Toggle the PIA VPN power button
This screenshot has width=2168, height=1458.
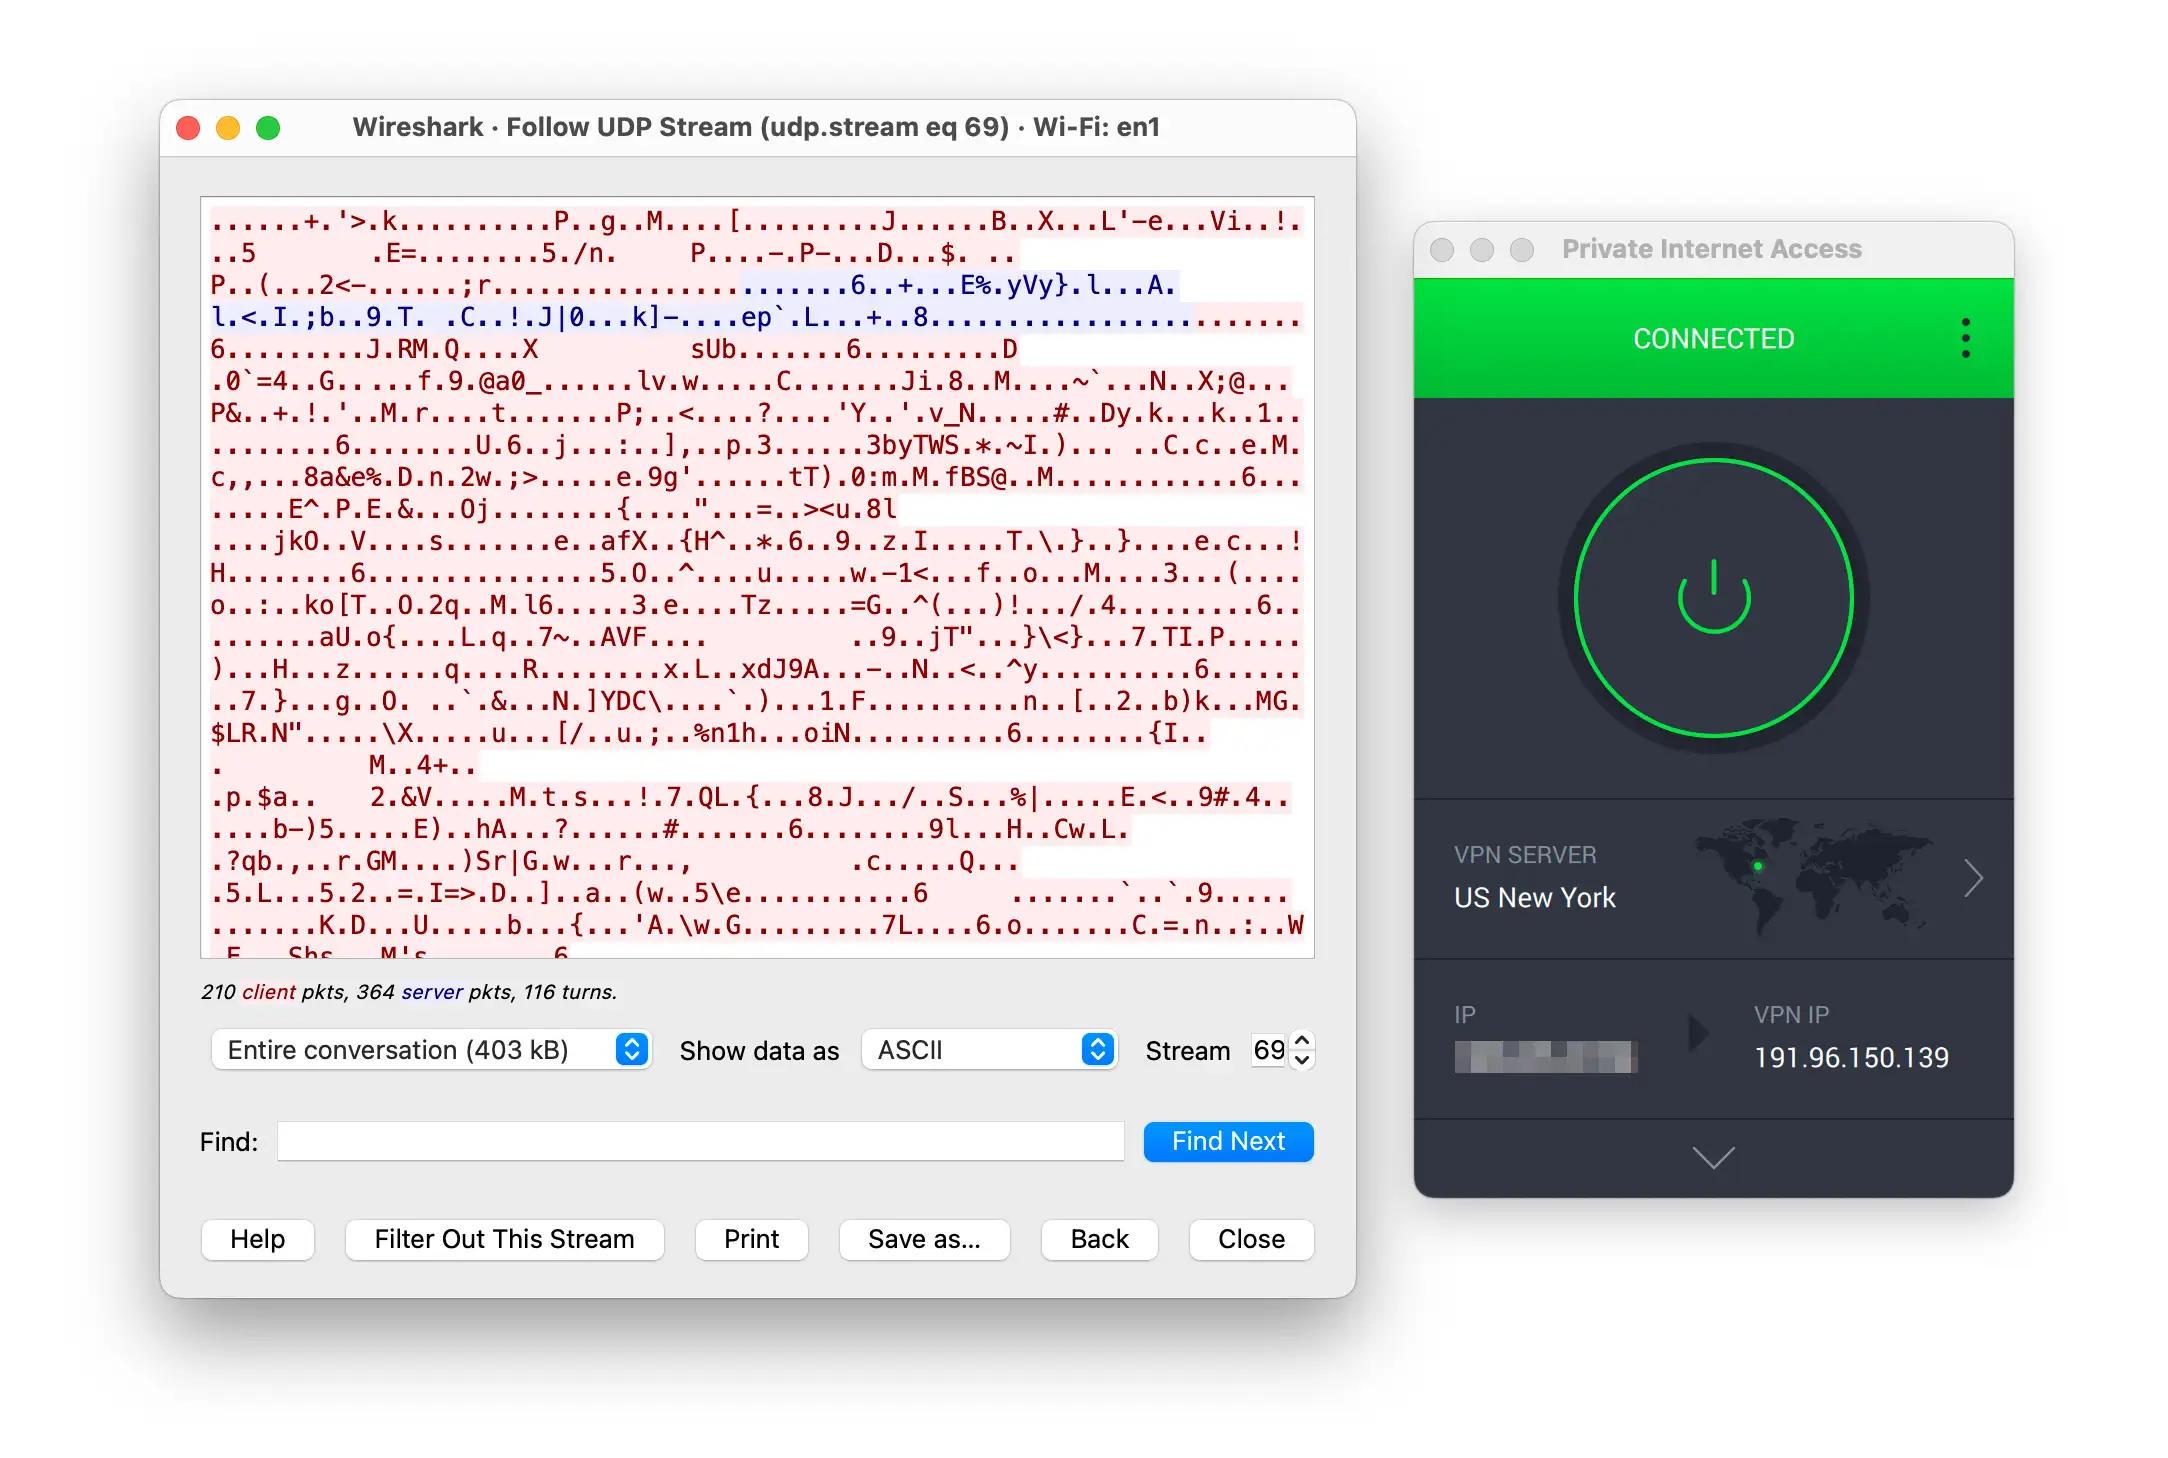click(x=1713, y=597)
